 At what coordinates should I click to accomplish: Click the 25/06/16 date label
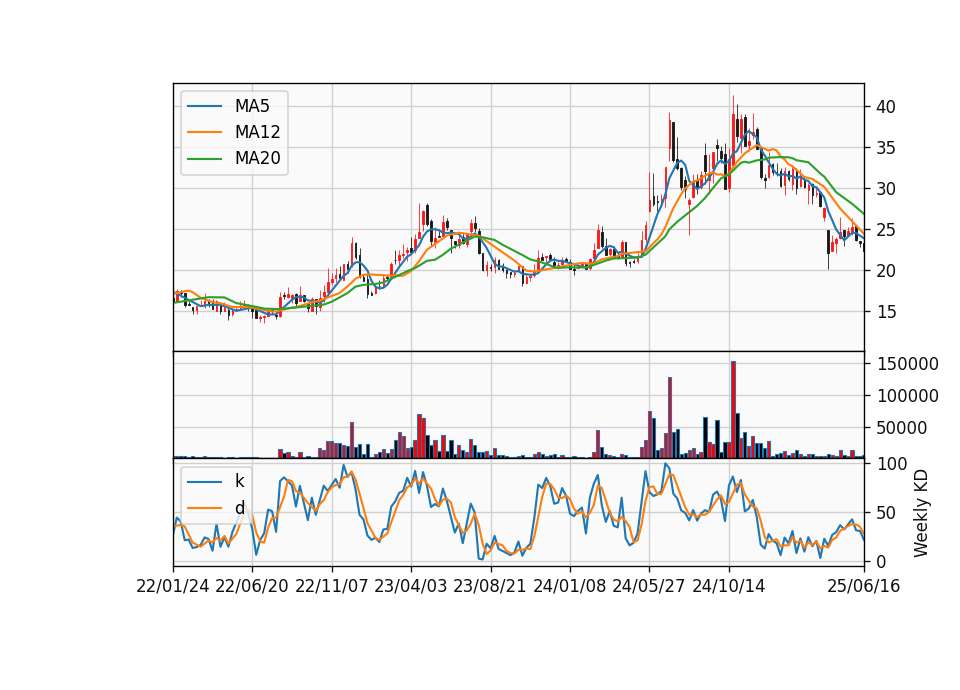tap(864, 586)
